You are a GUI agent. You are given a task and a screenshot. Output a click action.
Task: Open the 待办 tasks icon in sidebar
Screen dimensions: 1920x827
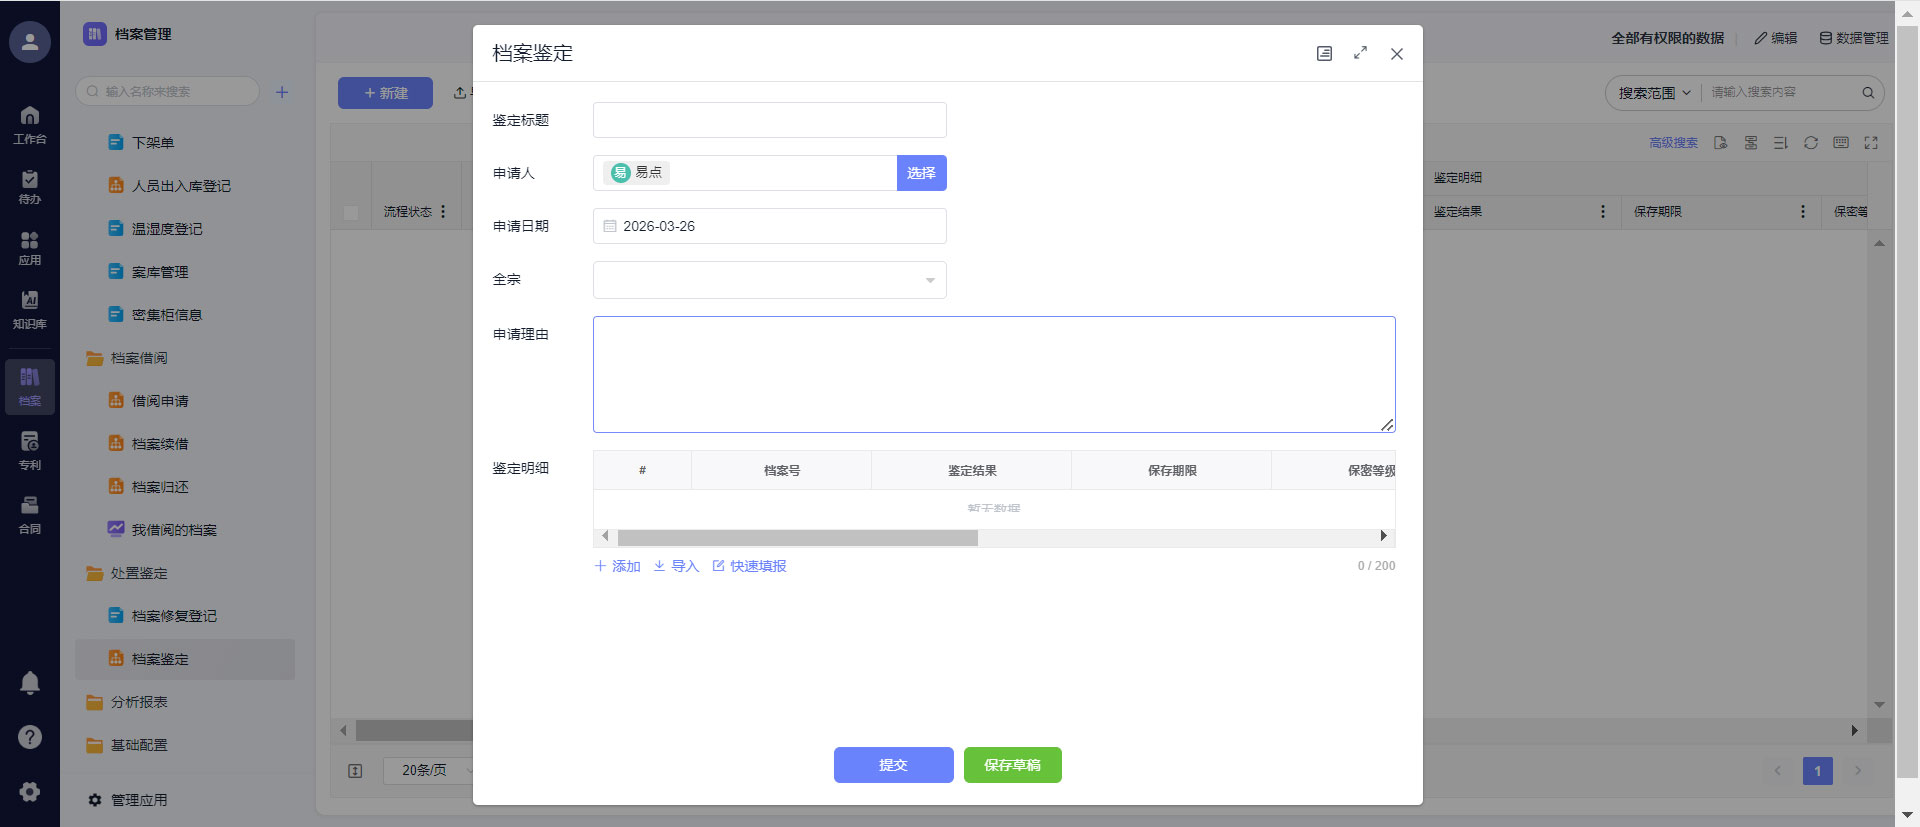click(30, 186)
